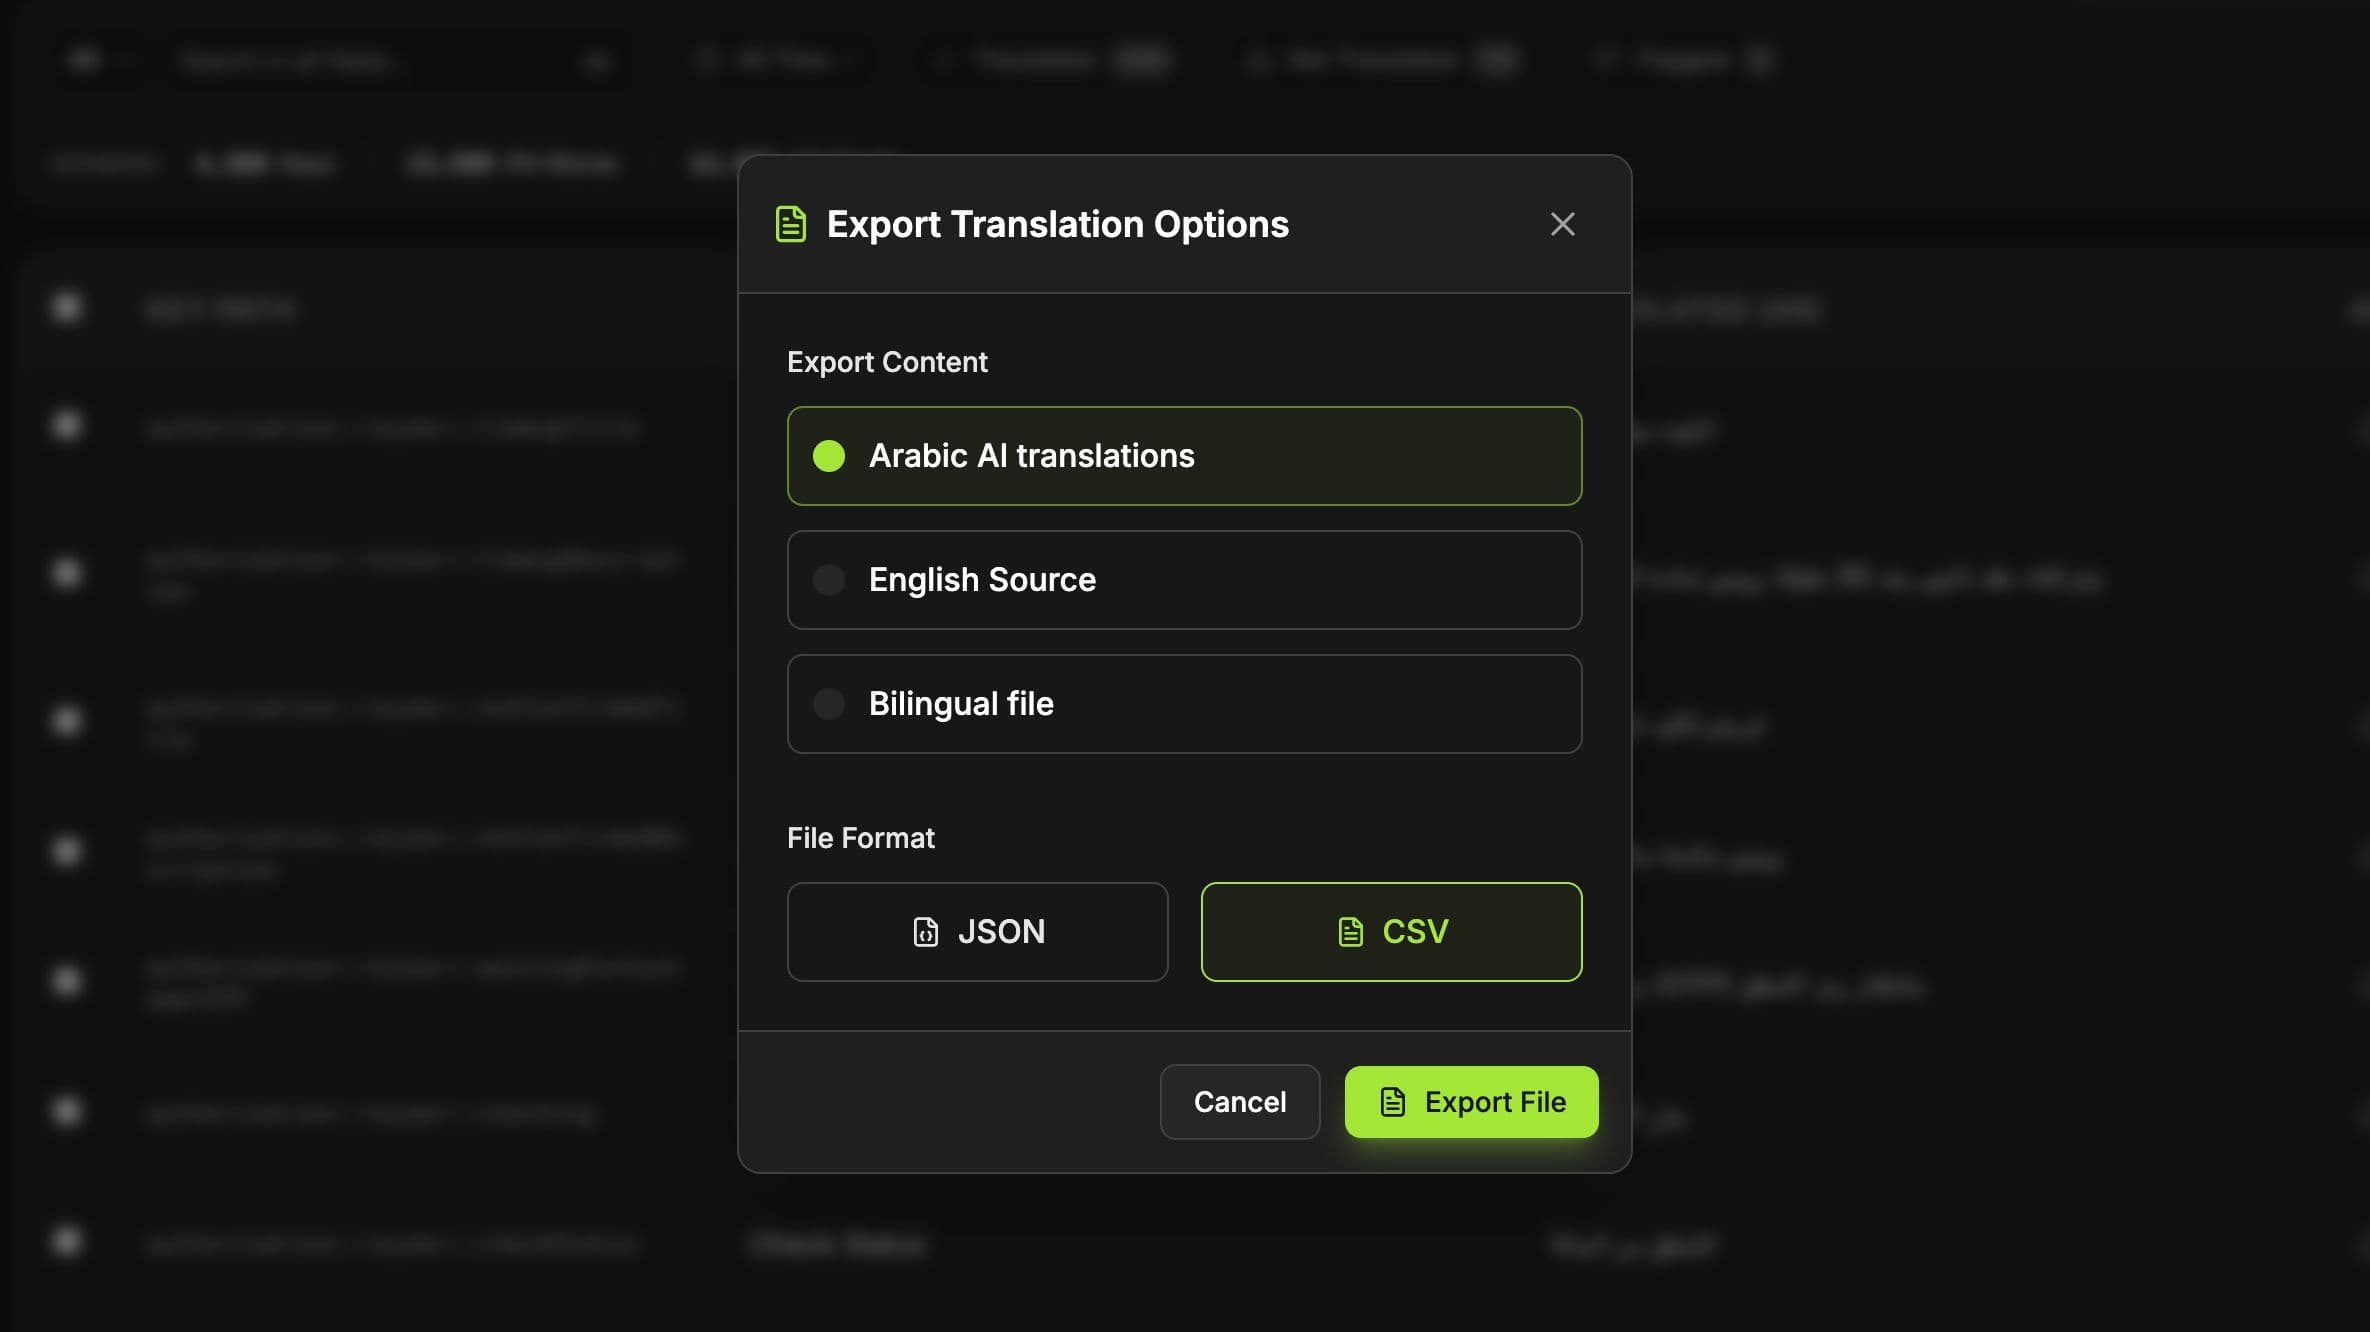Click the document icon inside Export File button

coord(1393,1102)
